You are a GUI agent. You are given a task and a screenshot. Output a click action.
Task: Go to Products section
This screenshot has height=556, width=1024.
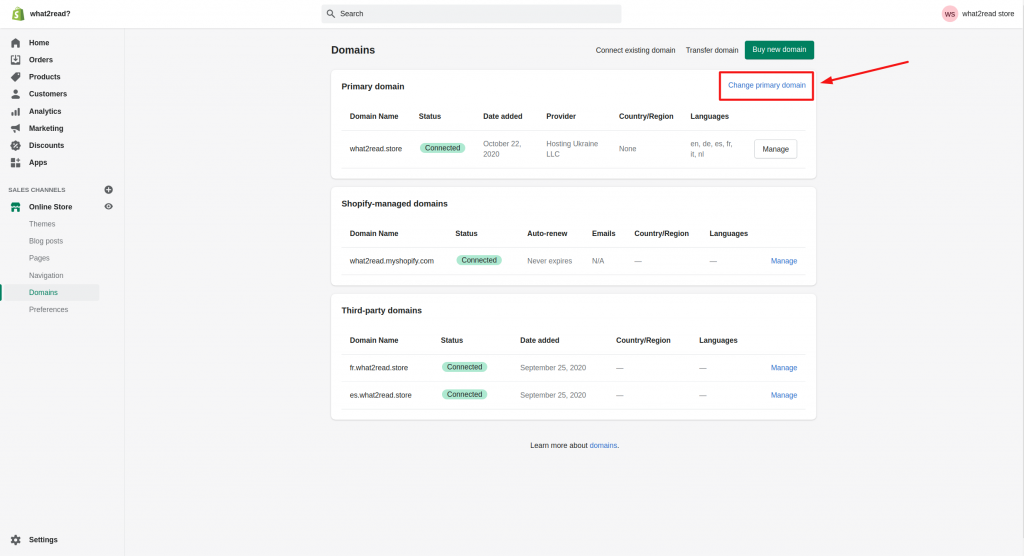(44, 76)
